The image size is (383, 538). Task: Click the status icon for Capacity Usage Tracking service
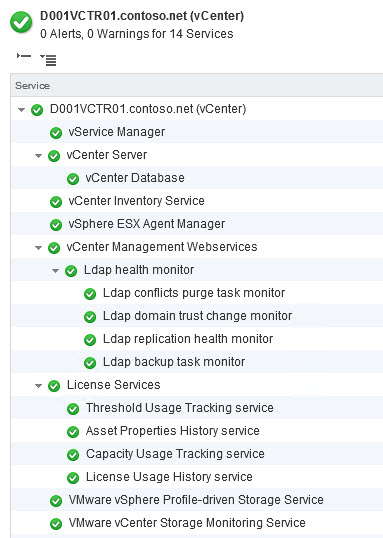coord(73,455)
